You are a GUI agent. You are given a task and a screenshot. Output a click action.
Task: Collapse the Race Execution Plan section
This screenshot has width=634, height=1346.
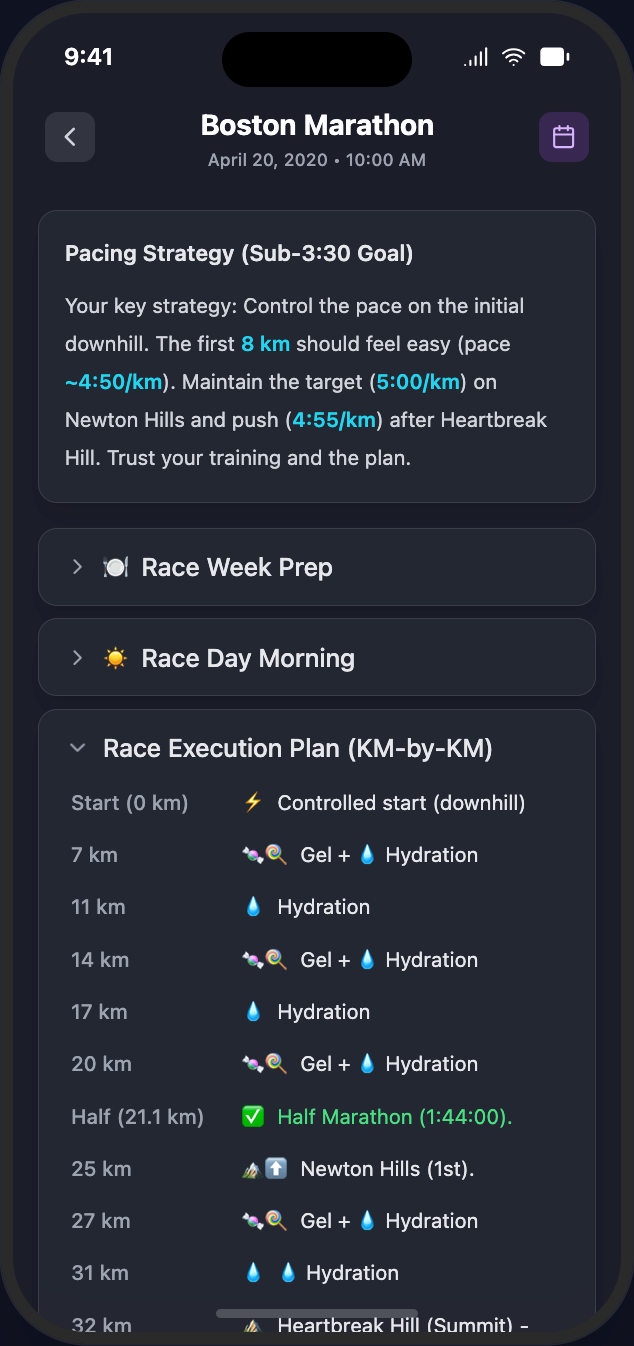coord(77,747)
